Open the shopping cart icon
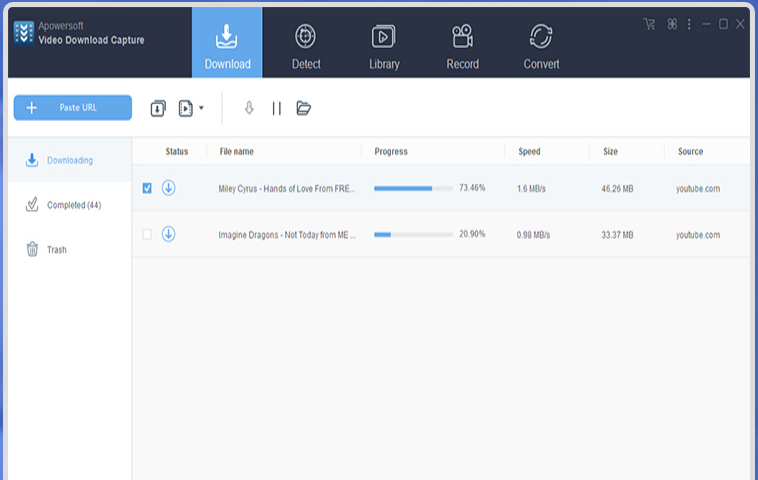 tap(649, 24)
